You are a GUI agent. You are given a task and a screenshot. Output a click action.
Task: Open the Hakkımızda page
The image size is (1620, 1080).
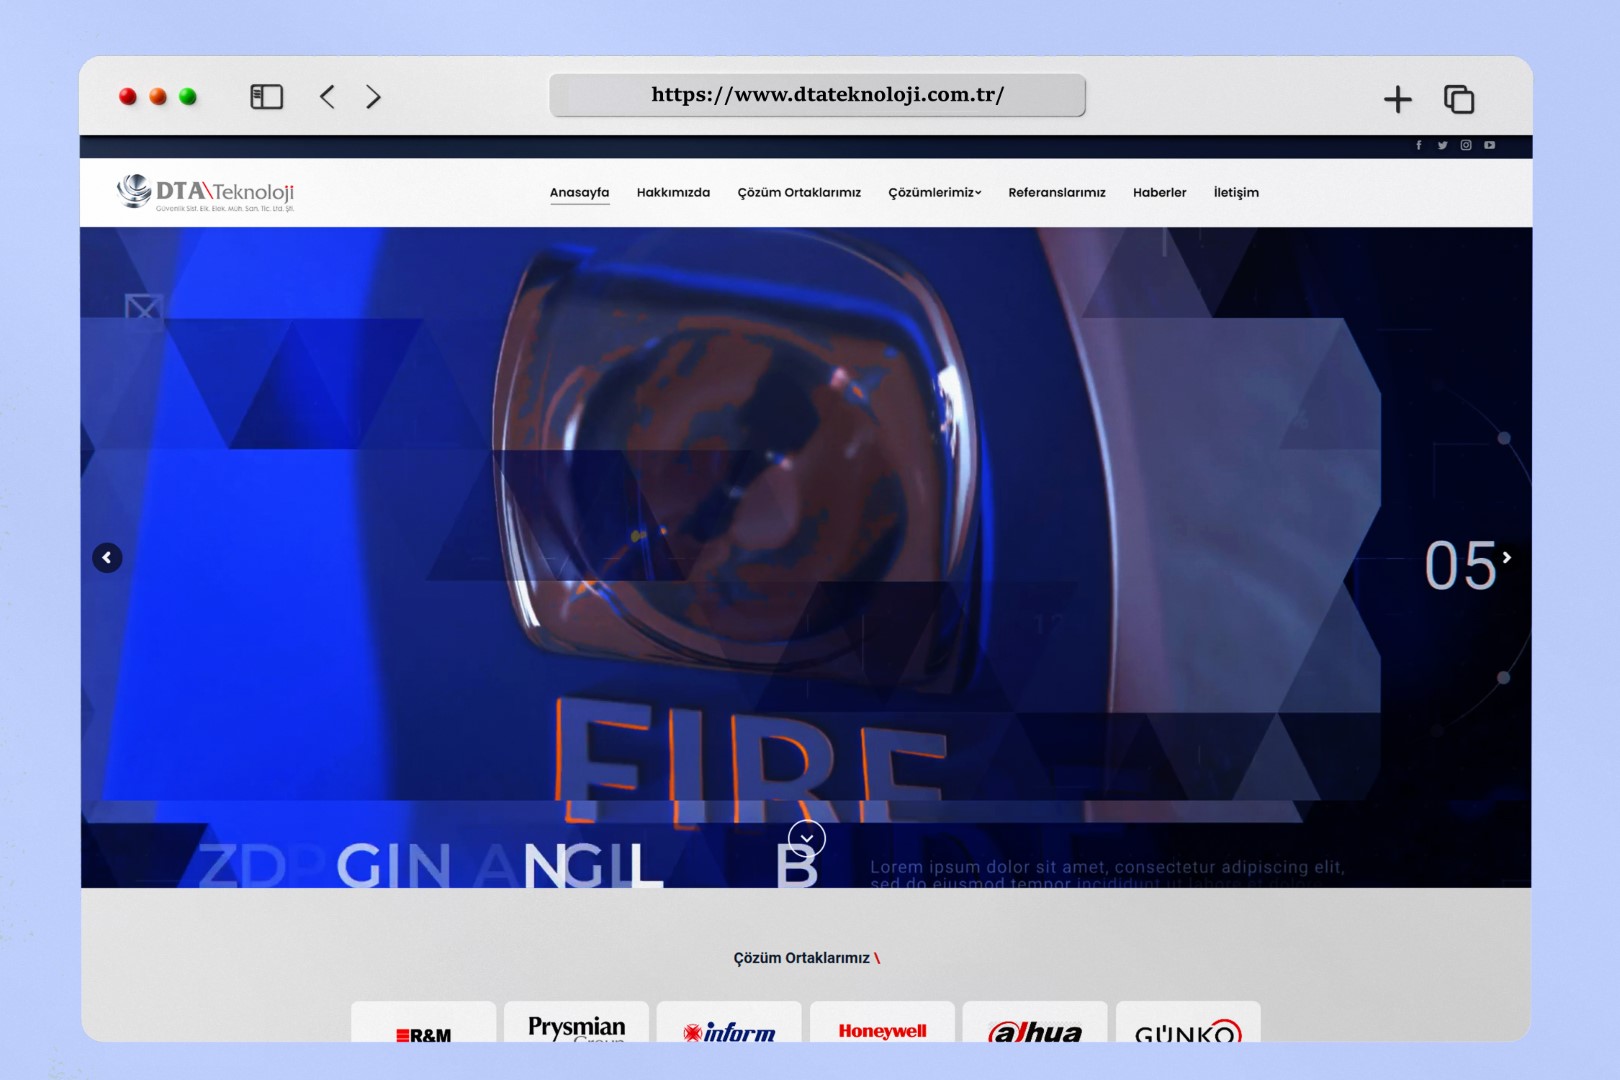[x=673, y=193]
